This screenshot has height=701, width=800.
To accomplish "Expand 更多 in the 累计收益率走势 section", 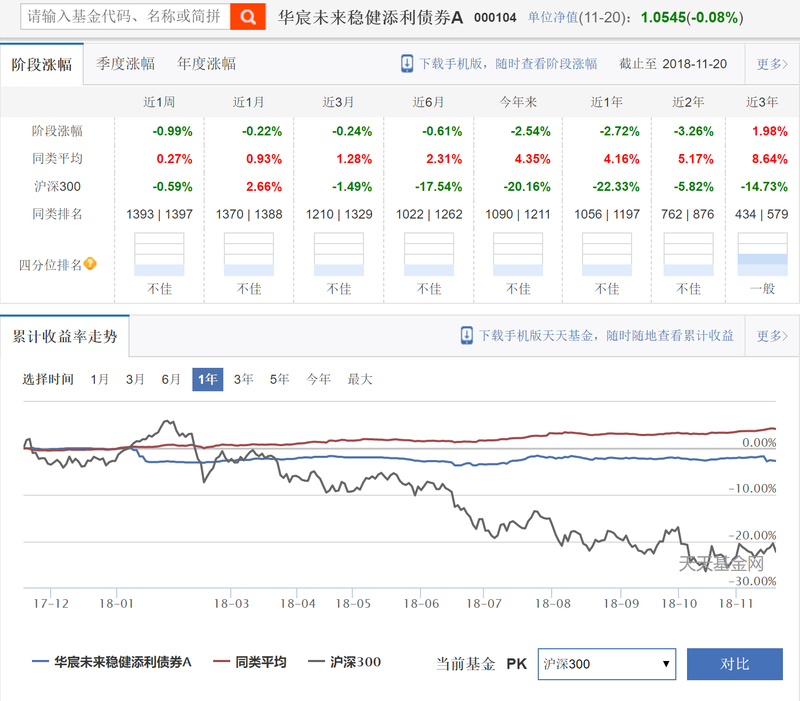I will (772, 336).
